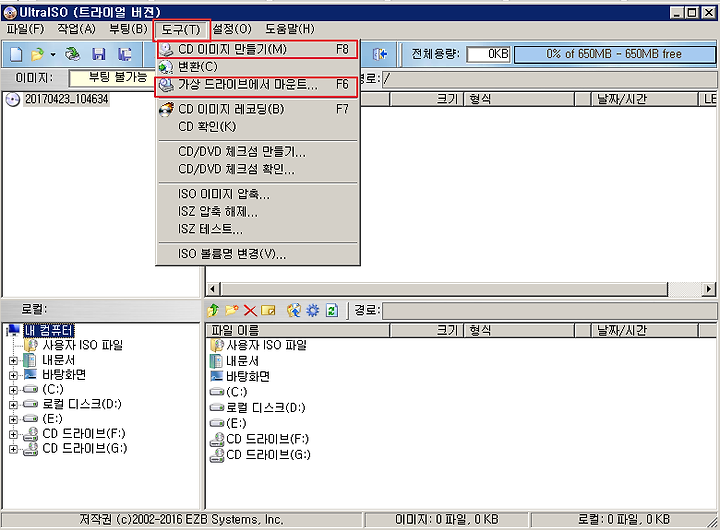The width and height of the screenshot is (720, 530).
Task: Click the New Folder icon in local toolbar
Action: (x=232, y=311)
